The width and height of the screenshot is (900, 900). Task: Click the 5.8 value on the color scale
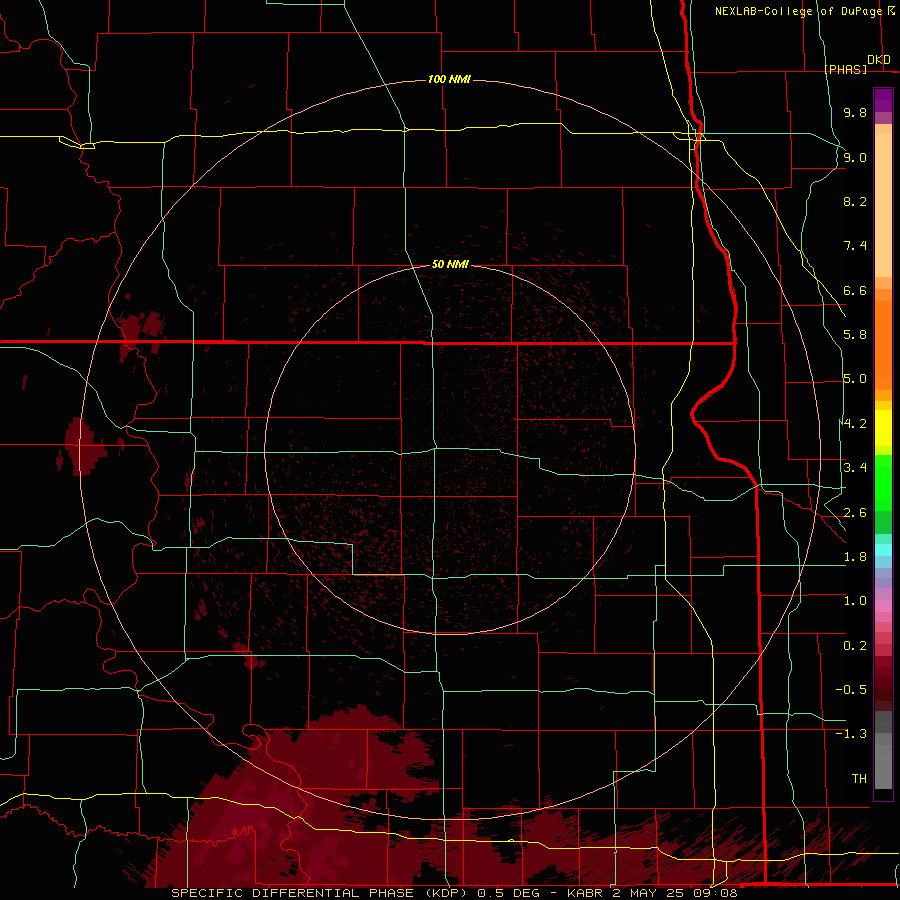(855, 335)
